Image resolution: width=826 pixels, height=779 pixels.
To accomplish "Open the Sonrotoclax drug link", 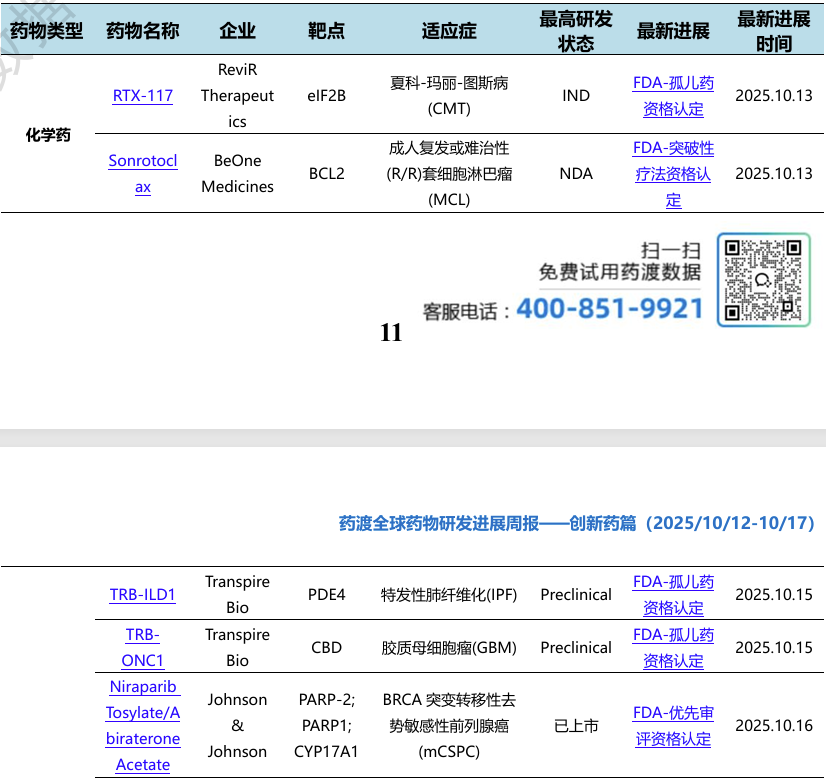I will 143,173.
